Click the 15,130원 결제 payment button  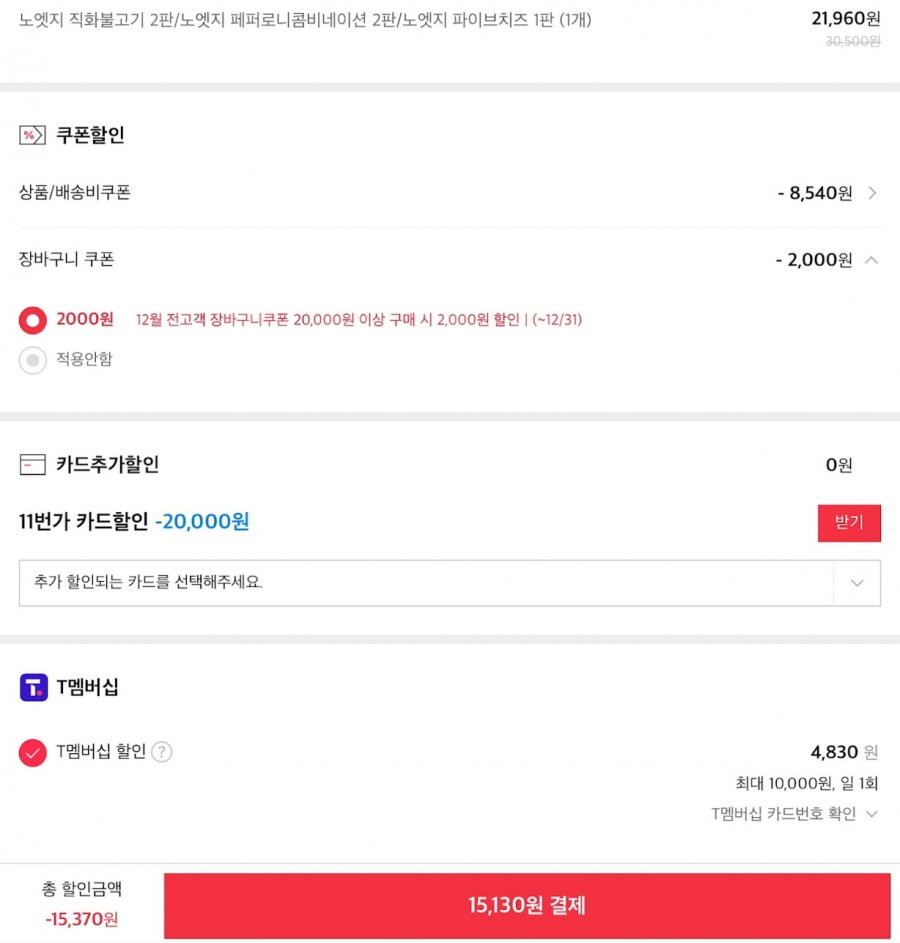[527, 905]
